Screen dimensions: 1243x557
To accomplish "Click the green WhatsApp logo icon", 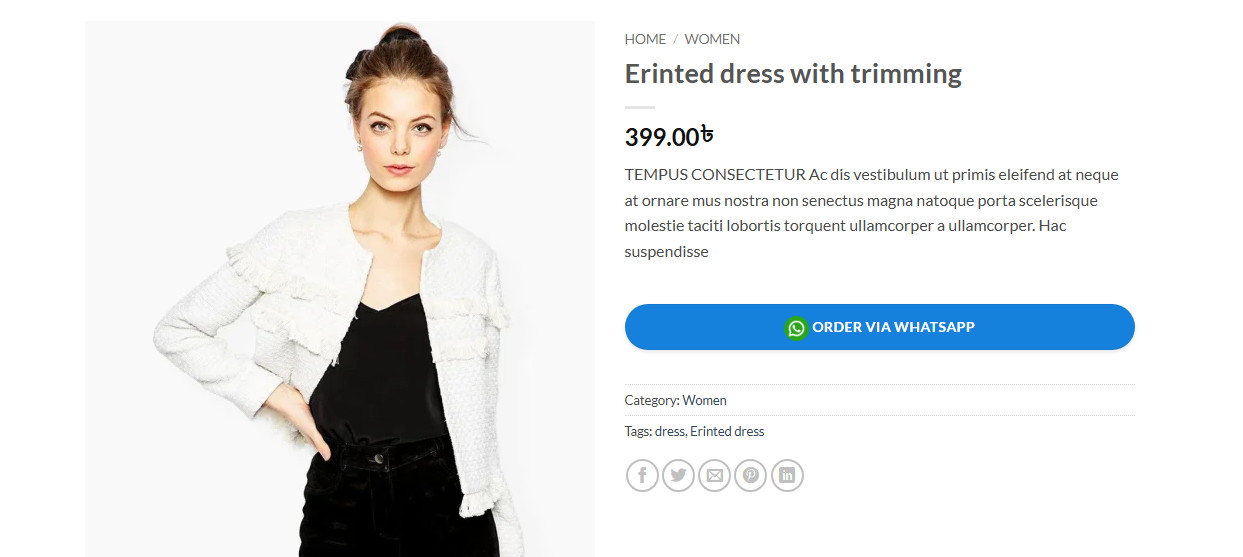I will (x=796, y=328).
